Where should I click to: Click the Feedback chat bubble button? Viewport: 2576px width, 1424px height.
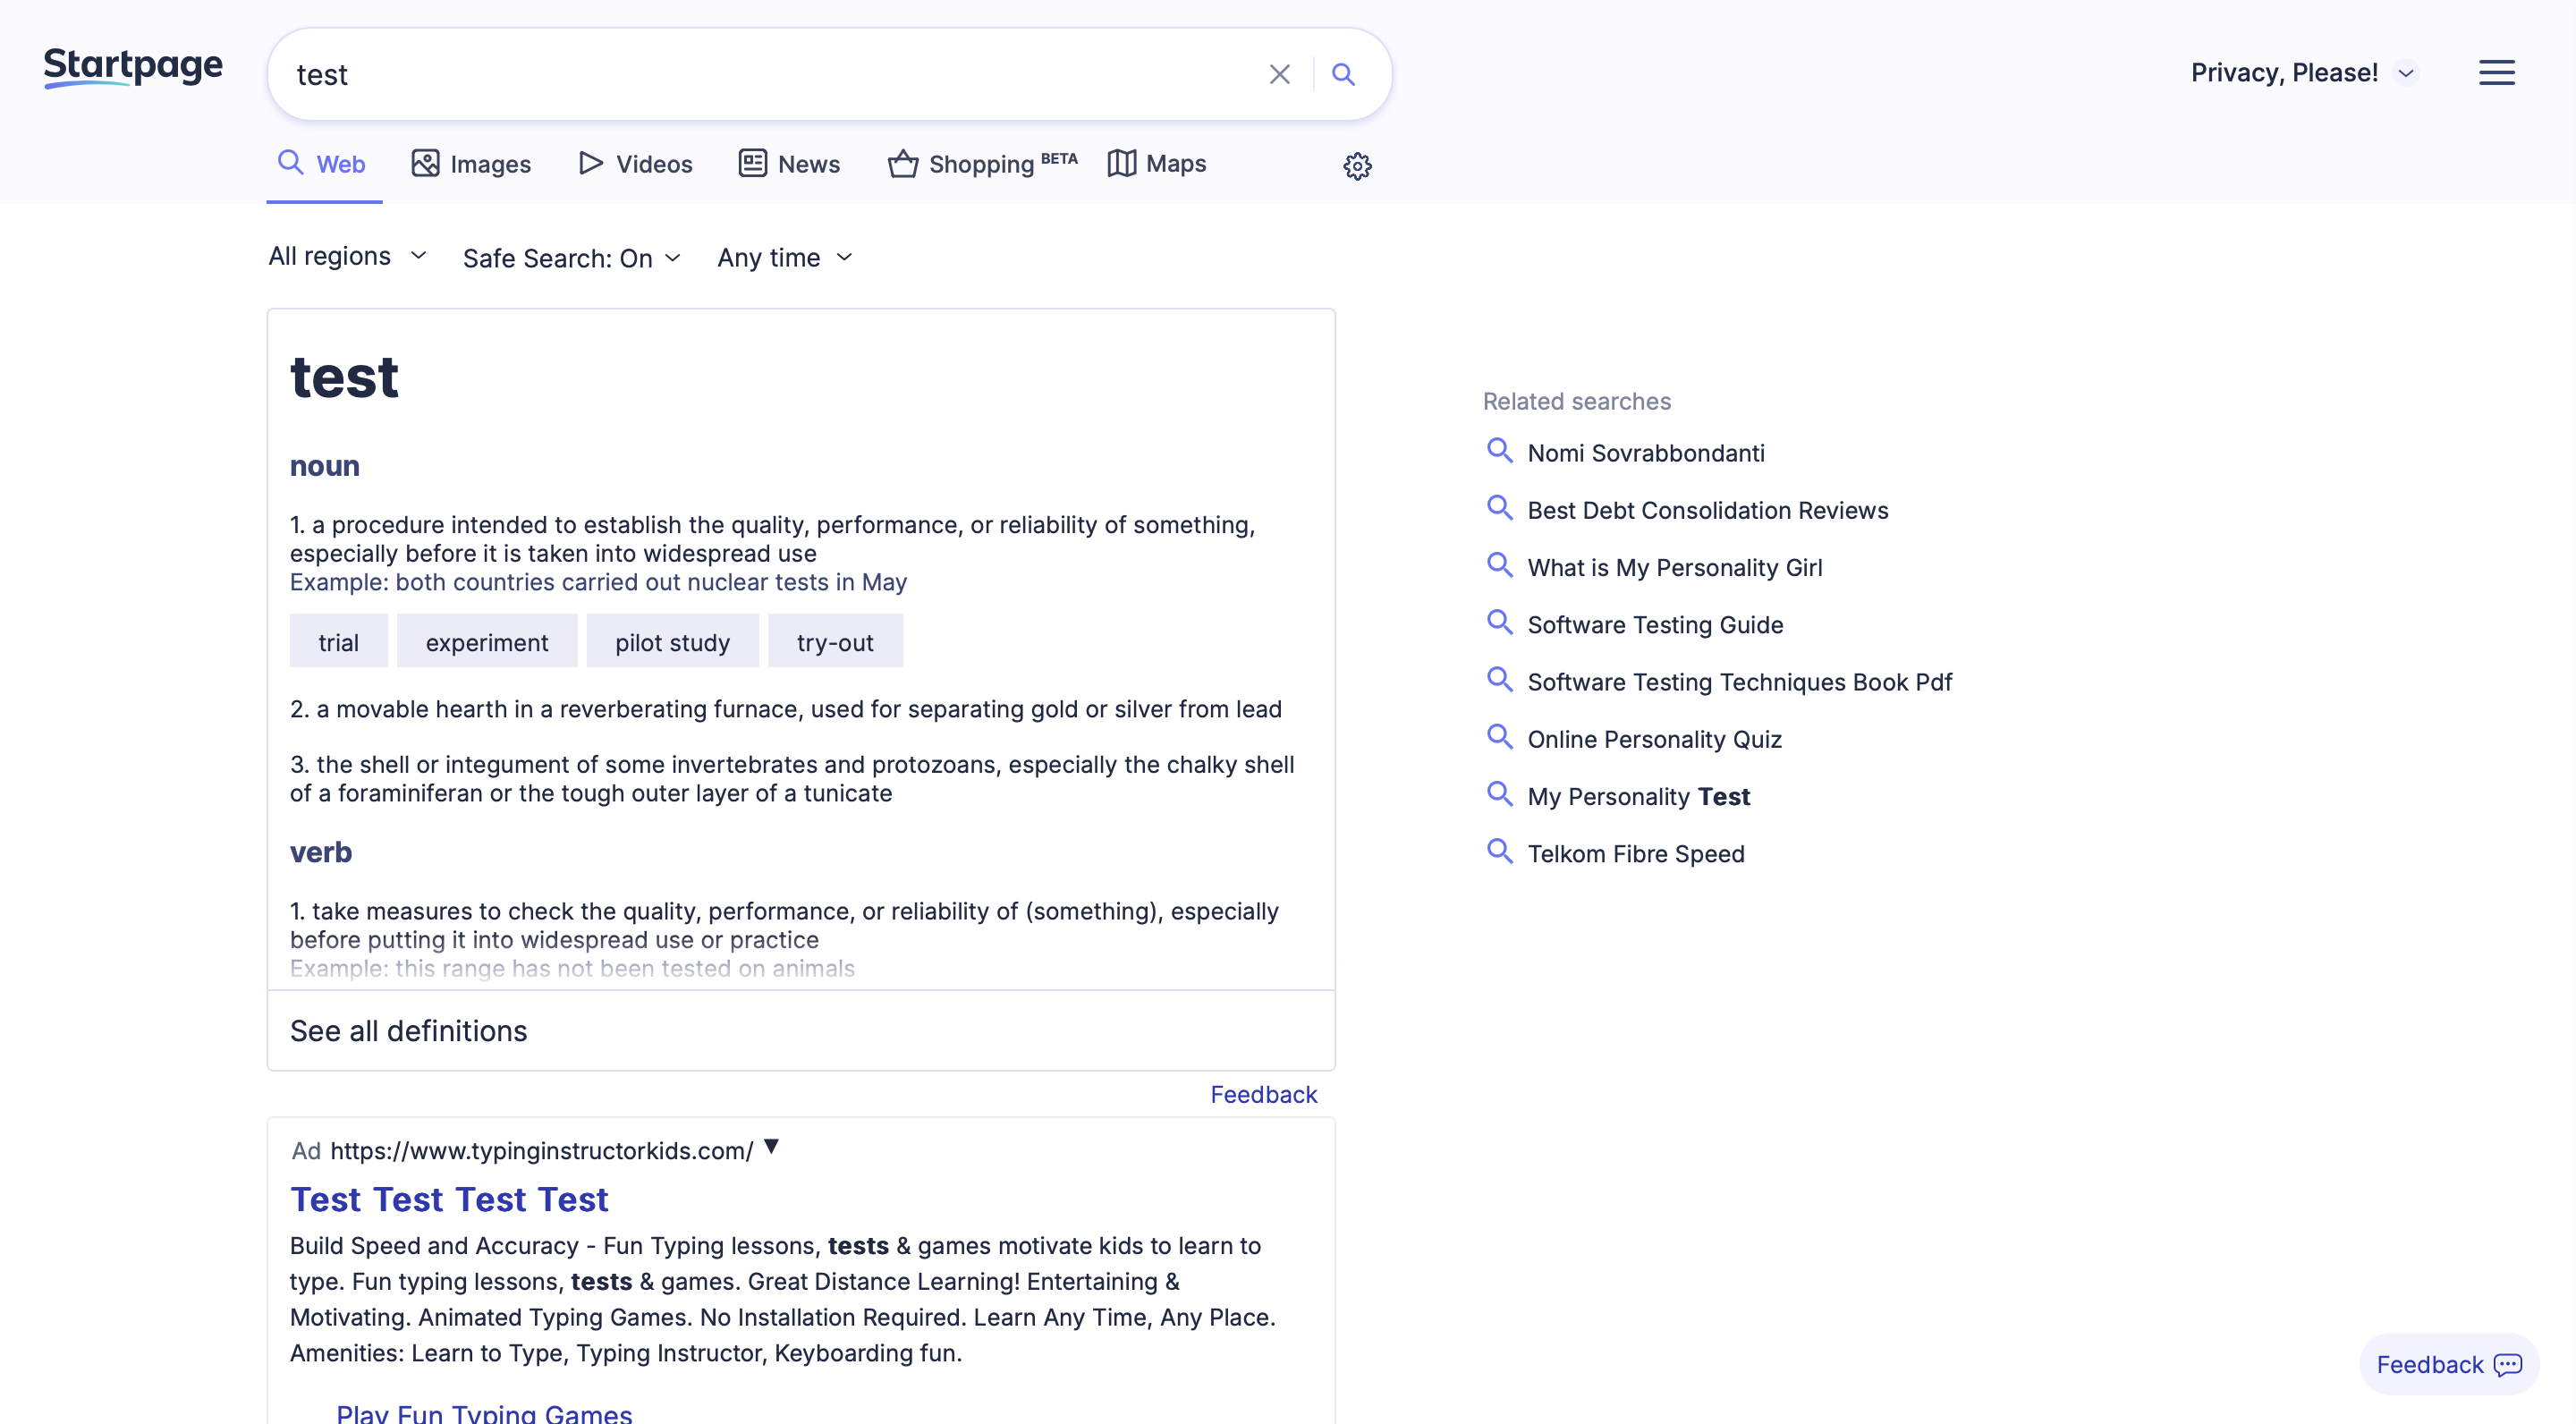tap(2448, 1364)
